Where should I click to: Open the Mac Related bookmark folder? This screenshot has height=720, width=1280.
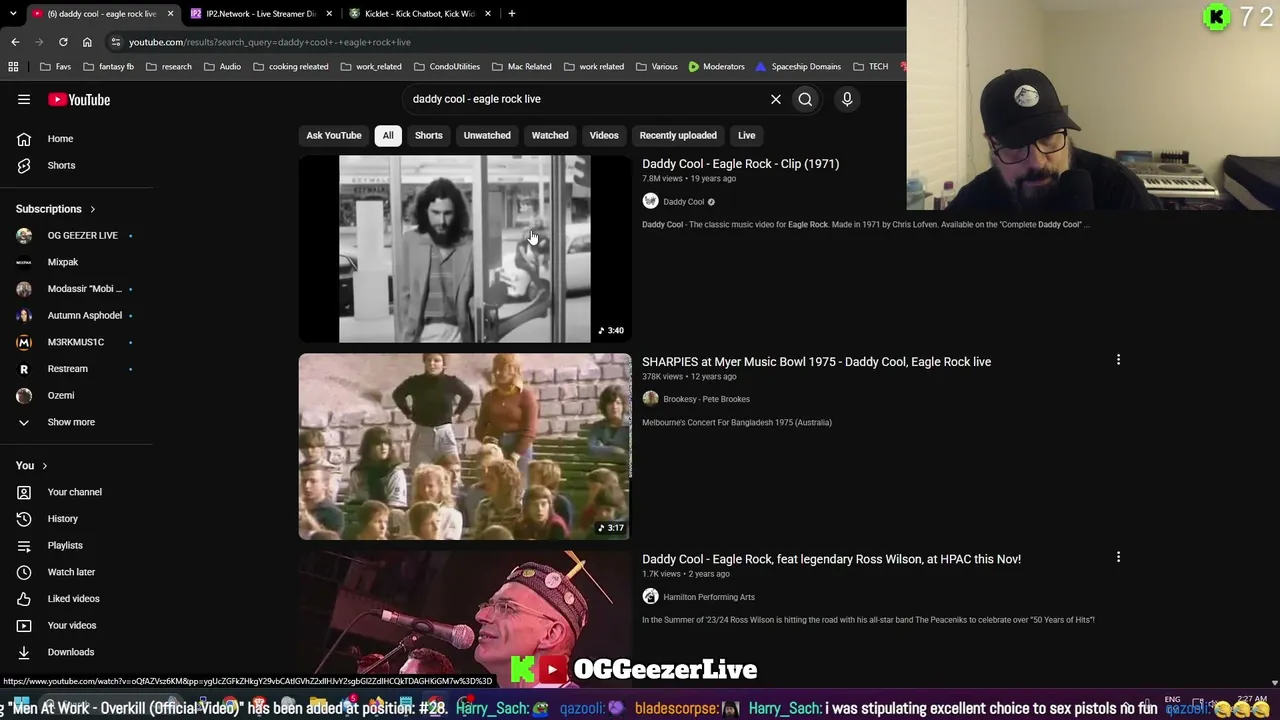click(x=522, y=67)
